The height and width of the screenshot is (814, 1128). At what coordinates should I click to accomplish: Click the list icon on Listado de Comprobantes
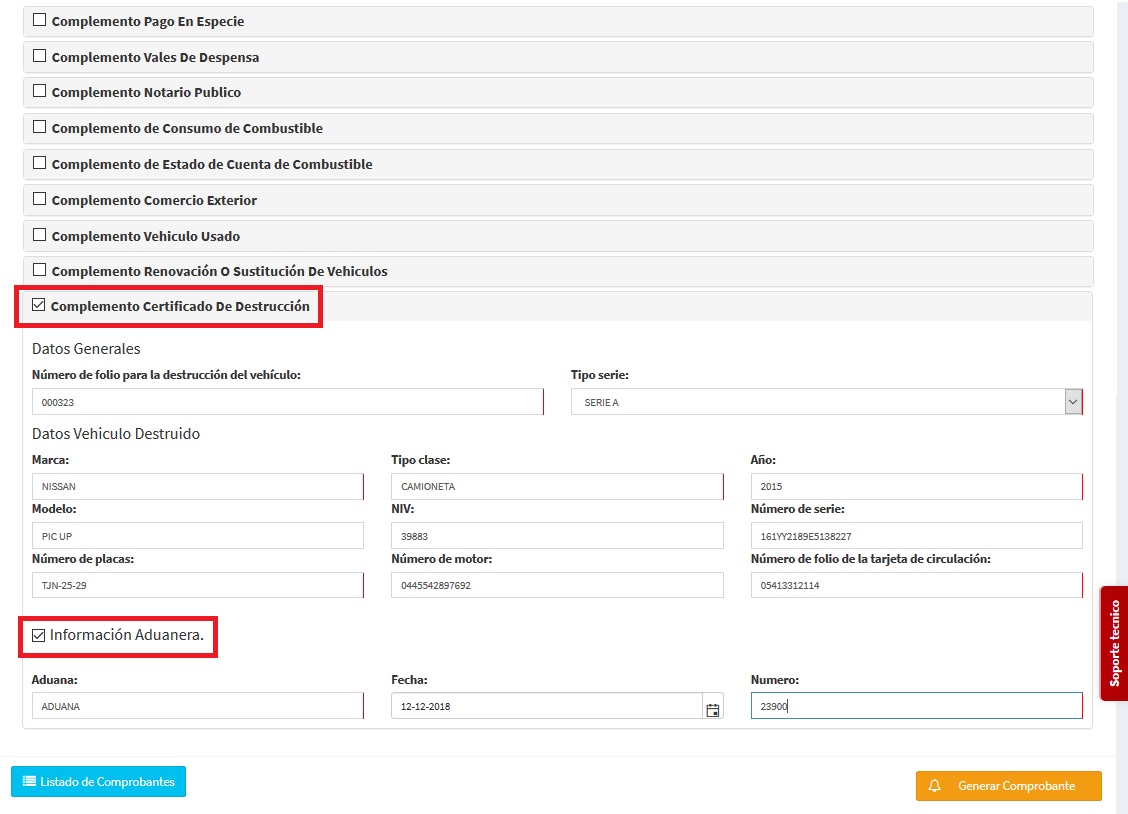tap(29, 782)
